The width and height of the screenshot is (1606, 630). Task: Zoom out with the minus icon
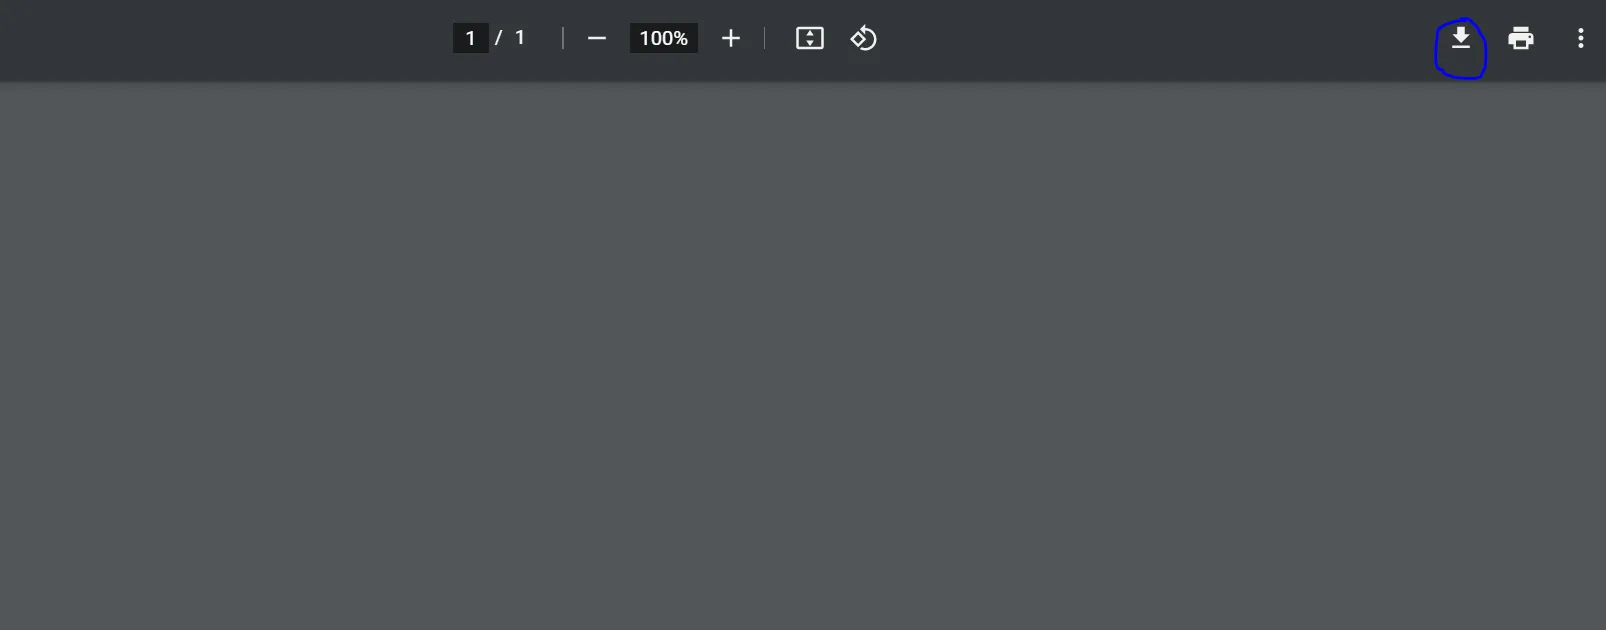coord(597,38)
